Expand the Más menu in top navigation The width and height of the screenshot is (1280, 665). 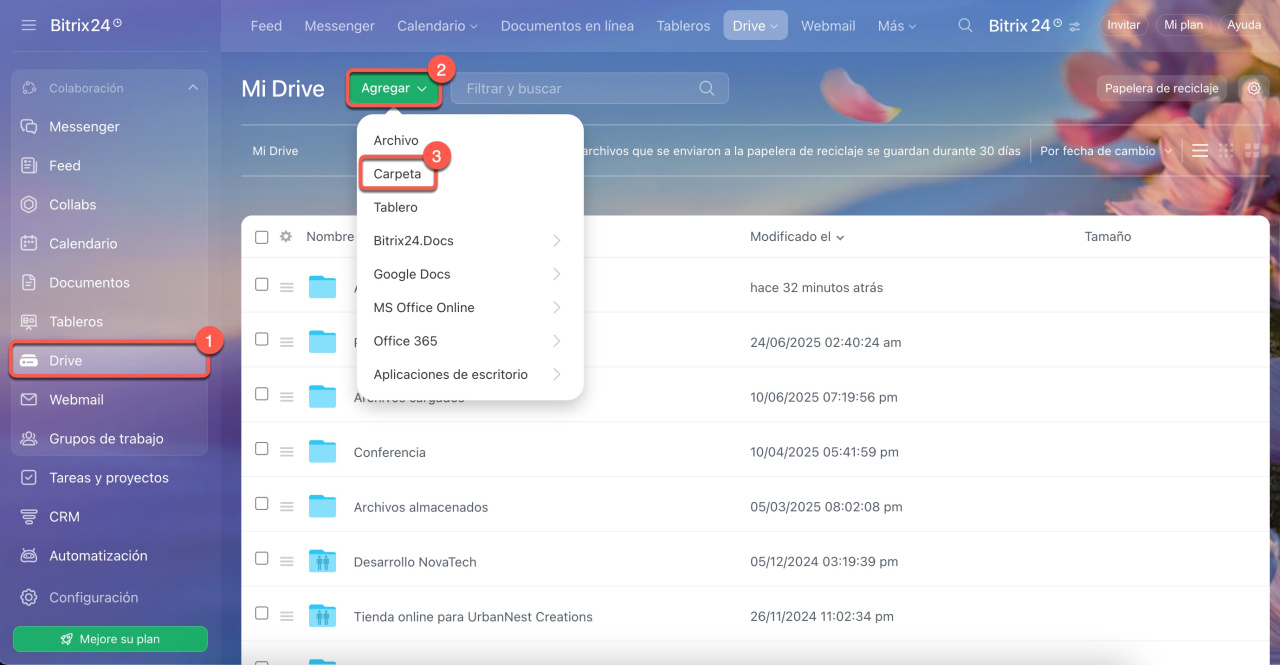click(x=897, y=26)
